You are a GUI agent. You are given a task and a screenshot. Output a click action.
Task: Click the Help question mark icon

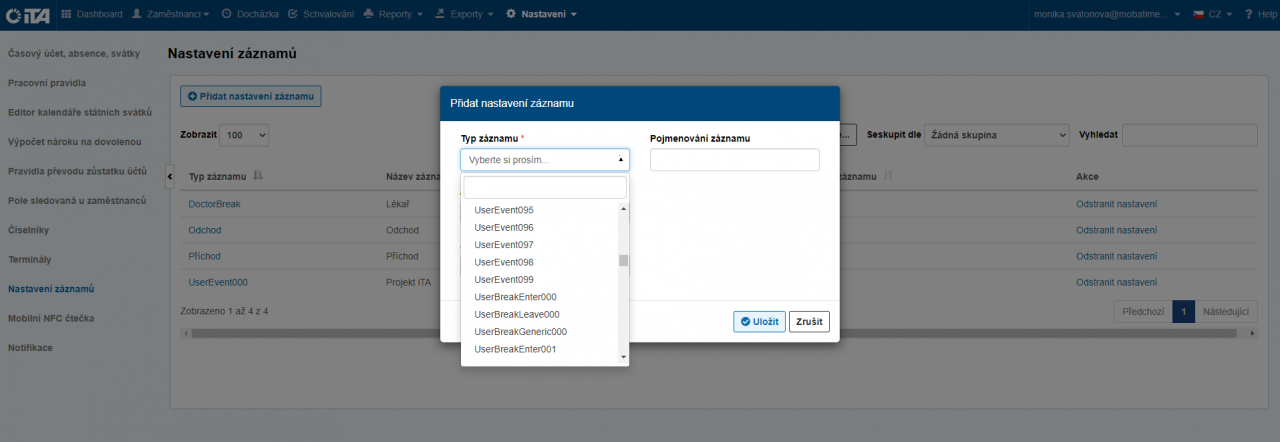pyautogui.click(x=1256, y=14)
